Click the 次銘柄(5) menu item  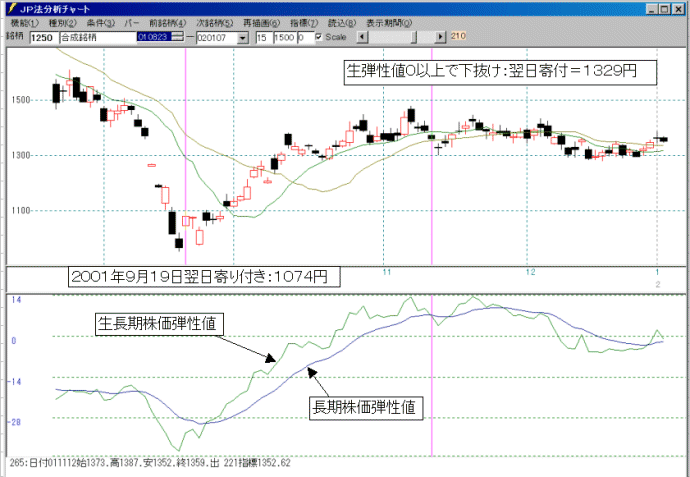[215, 23]
